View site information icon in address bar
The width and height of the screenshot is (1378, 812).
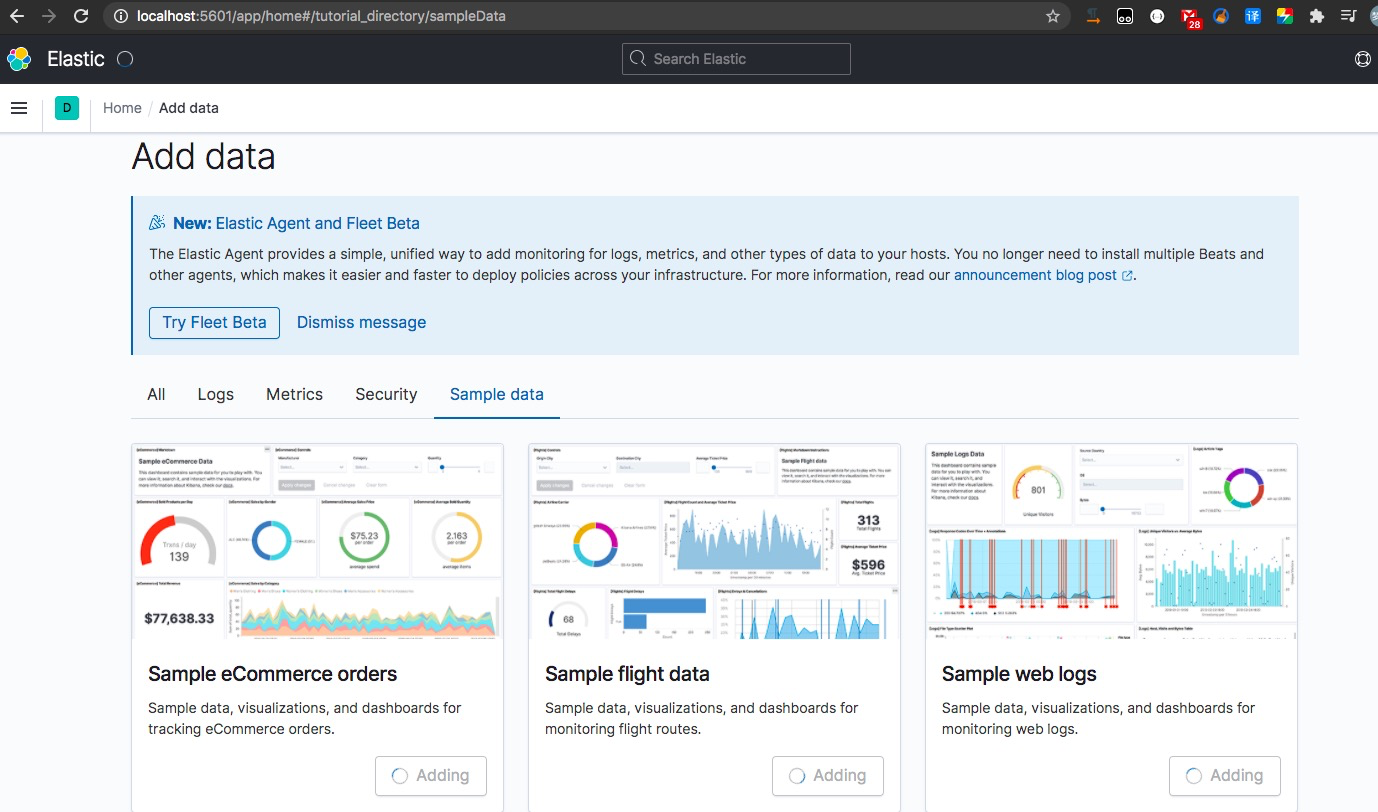120,16
